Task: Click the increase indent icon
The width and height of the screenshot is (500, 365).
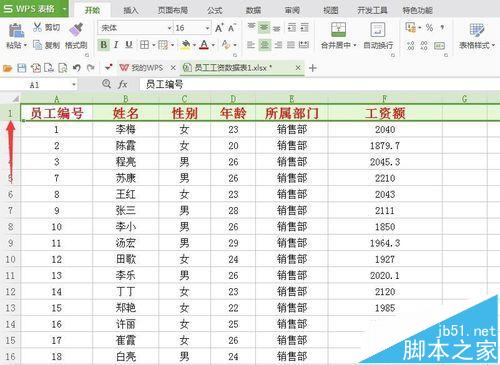Action: [304, 27]
